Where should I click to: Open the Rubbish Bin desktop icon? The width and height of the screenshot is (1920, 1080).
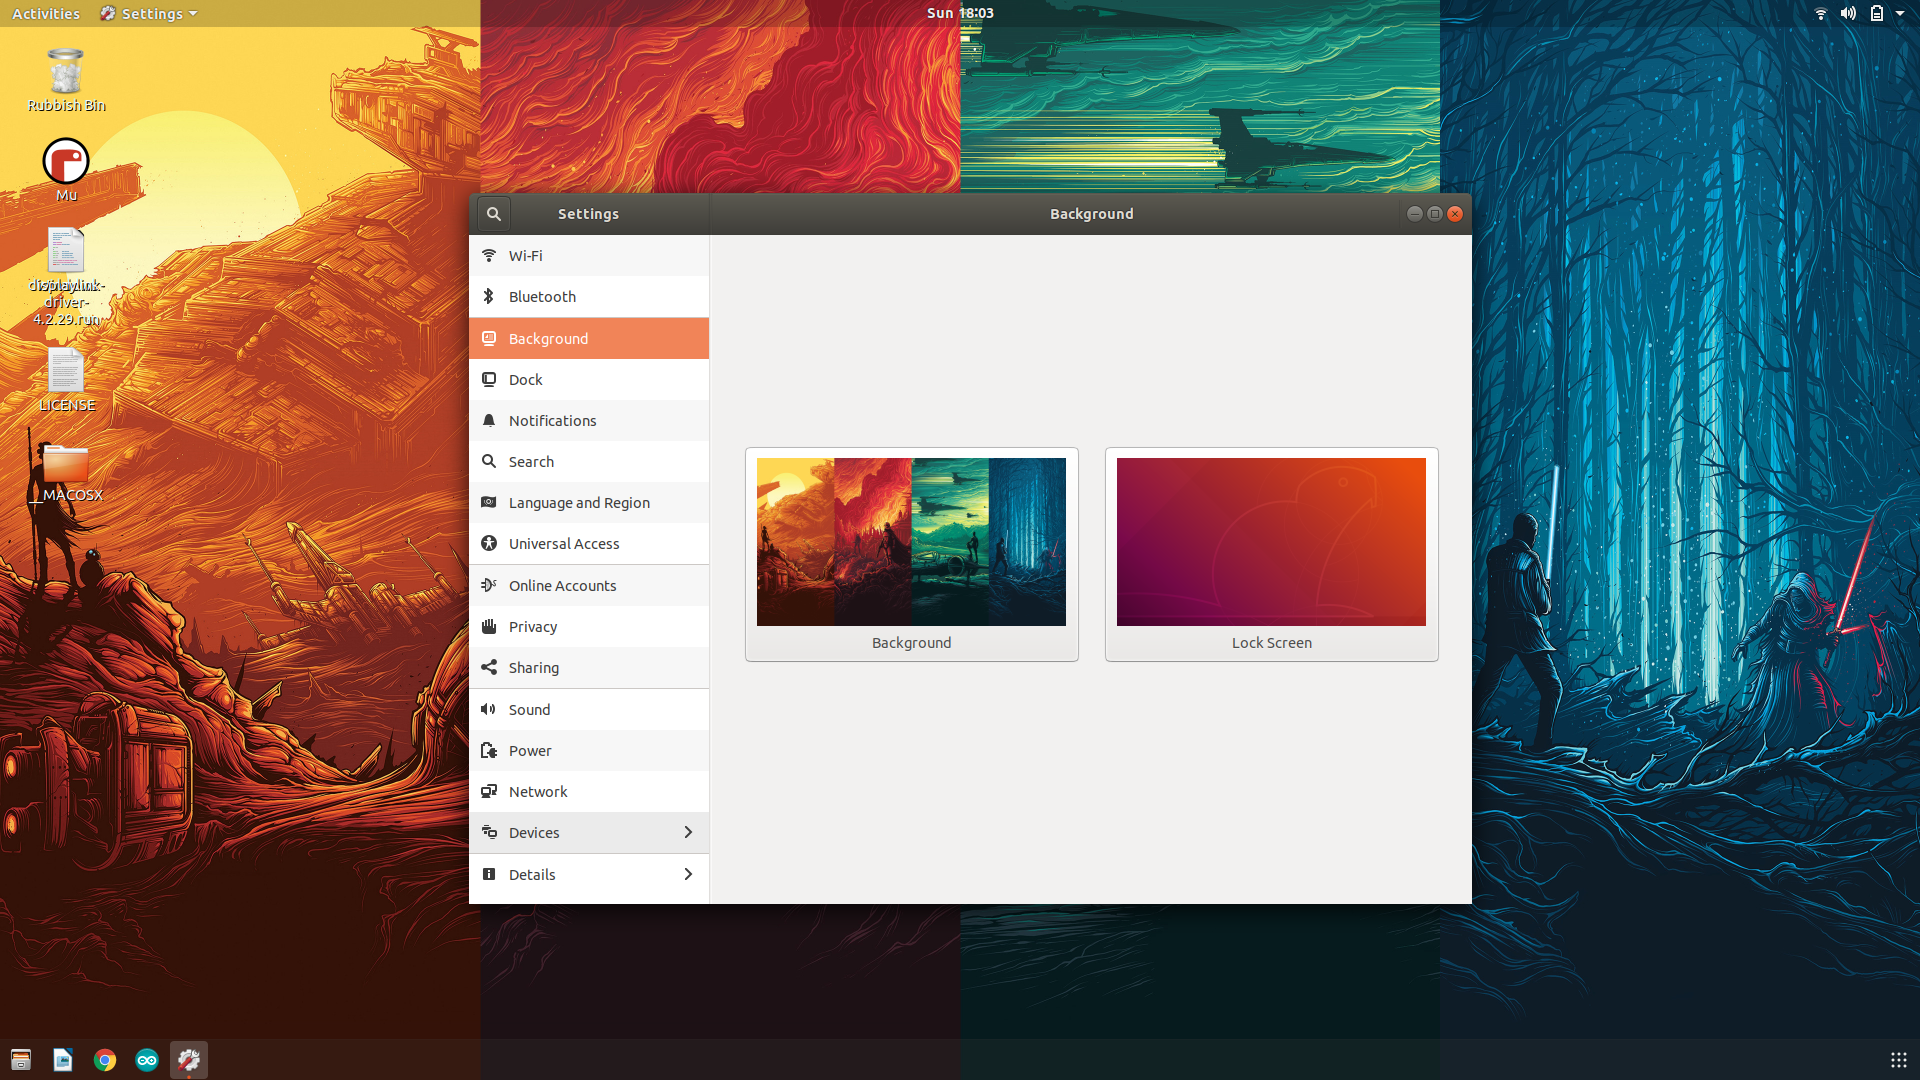coord(66,73)
